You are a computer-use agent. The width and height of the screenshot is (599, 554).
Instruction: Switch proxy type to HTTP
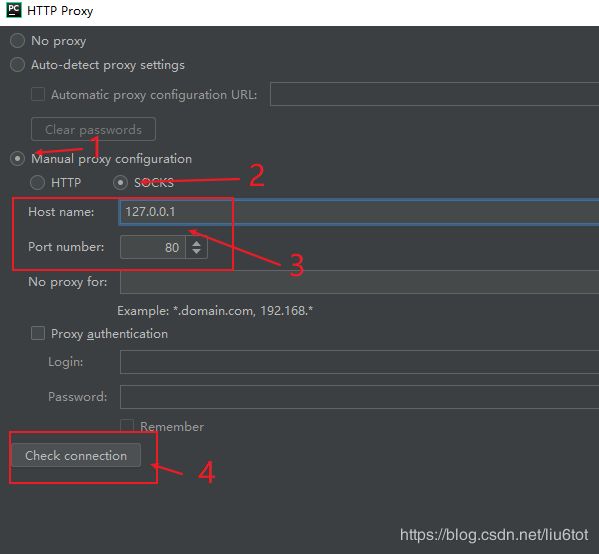pos(37,183)
